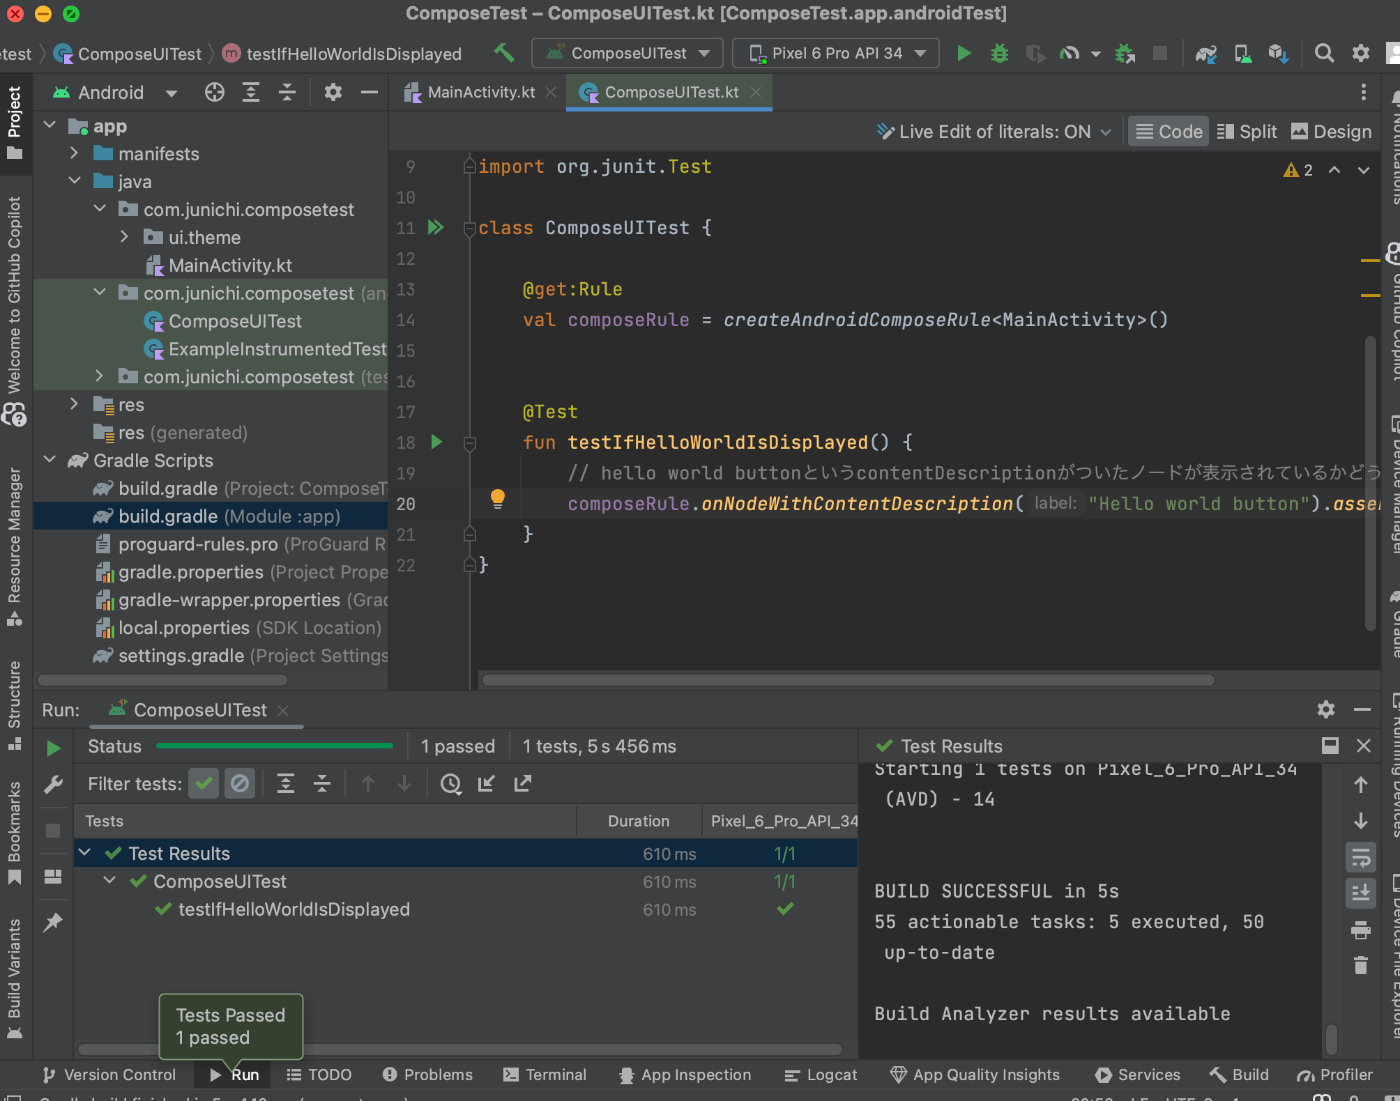Open the ComposeUITest run configuration dropdown
This screenshot has height=1101, width=1400.
pyautogui.click(x=627, y=53)
